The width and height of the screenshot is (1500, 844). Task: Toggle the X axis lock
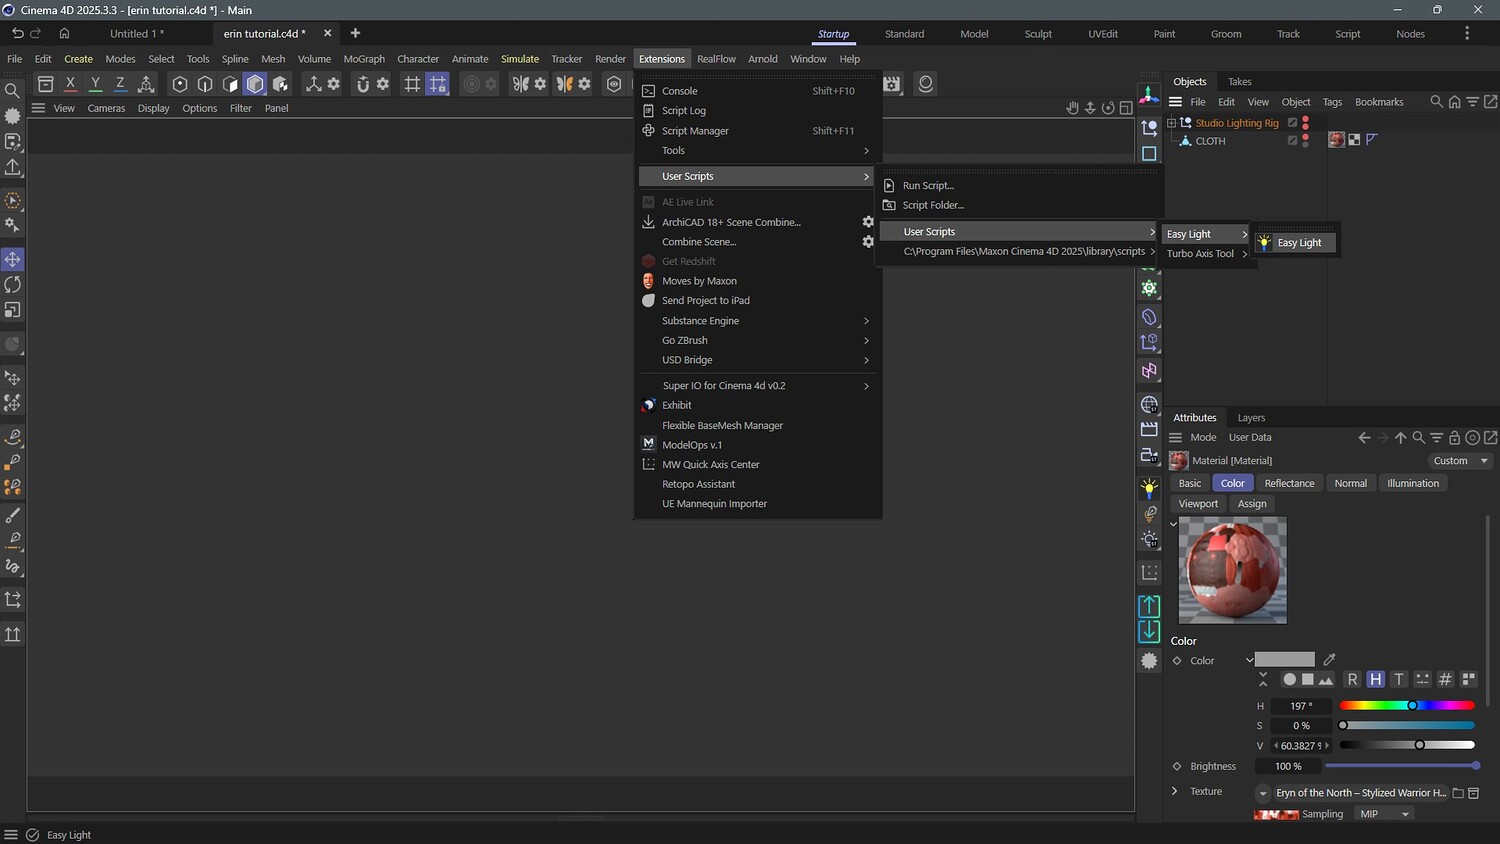70,84
